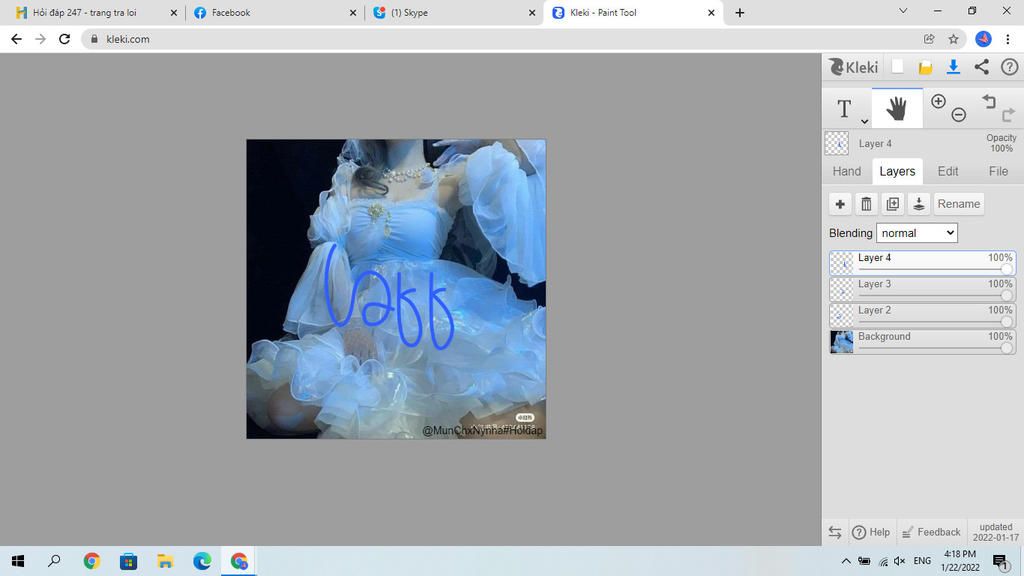
Task: Open the Chrome three-dot menu
Action: [x=1008, y=39]
